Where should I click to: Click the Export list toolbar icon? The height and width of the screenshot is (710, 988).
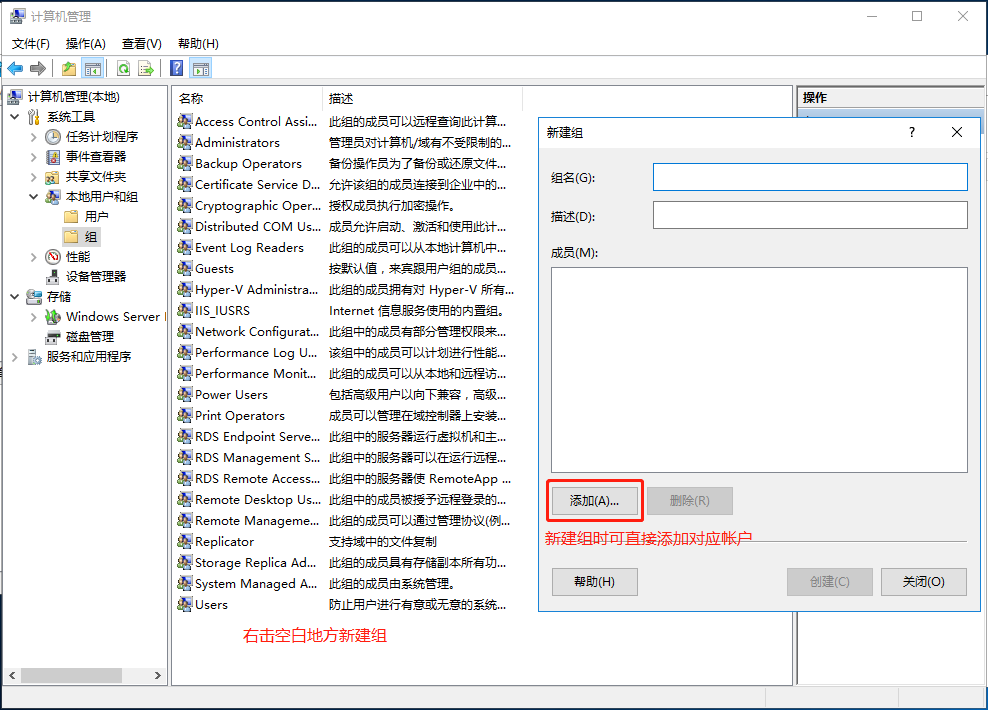click(x=146, y=68)
